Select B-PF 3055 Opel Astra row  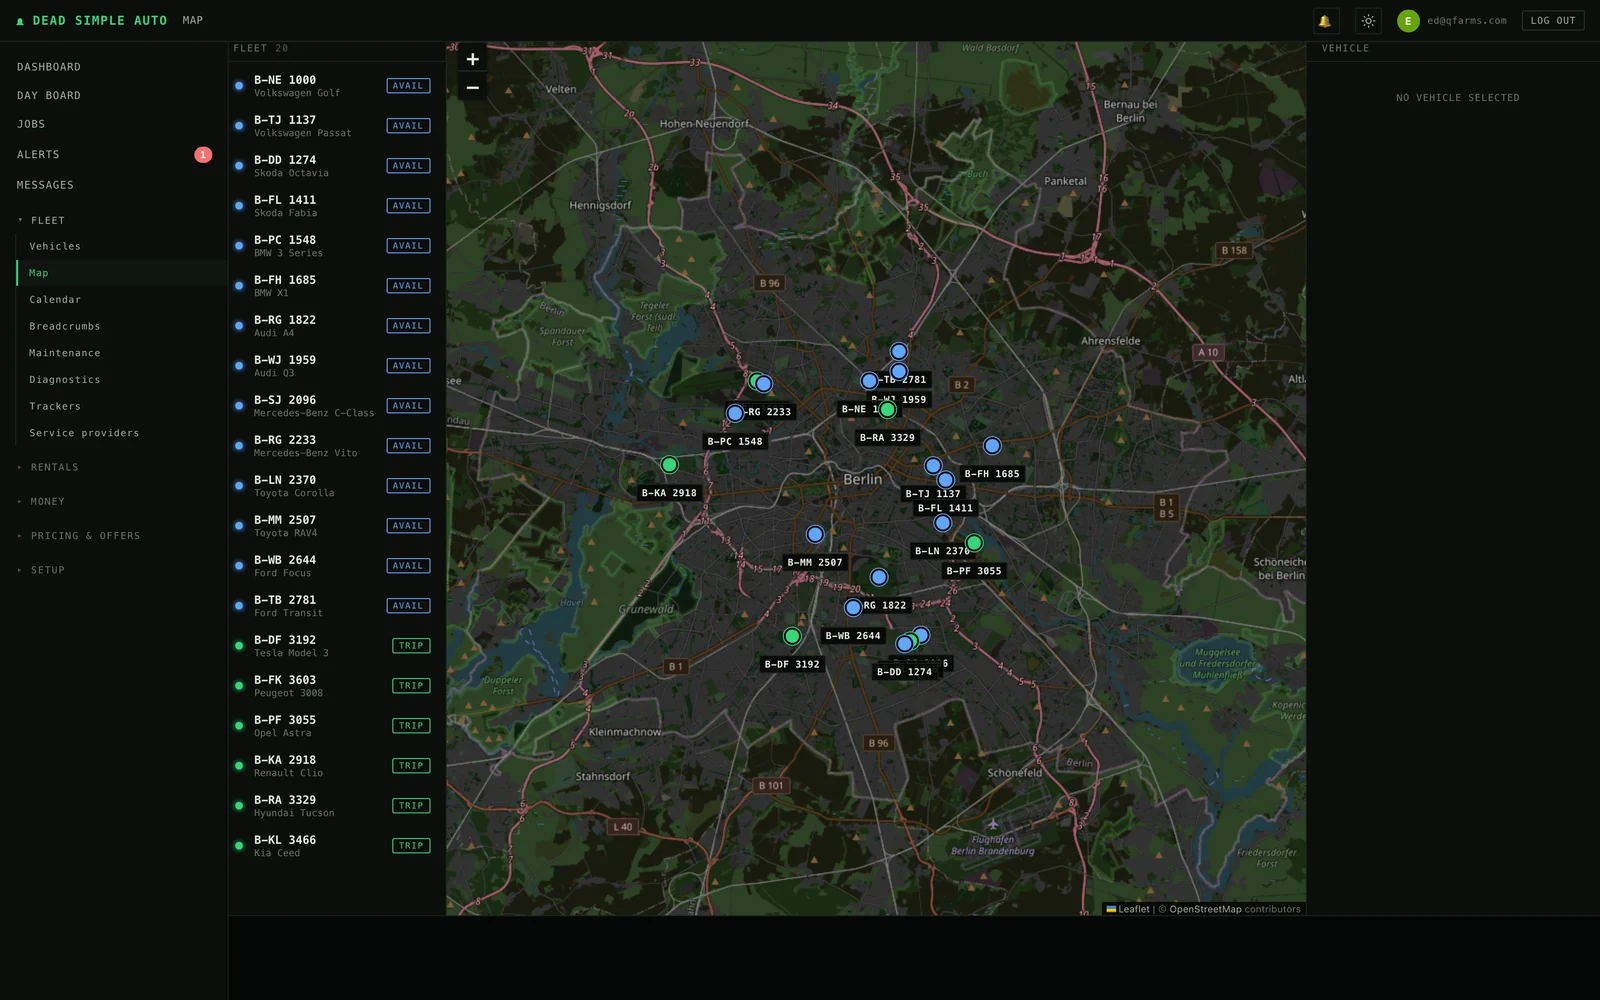pyautogui.click(x=337, y=726)
